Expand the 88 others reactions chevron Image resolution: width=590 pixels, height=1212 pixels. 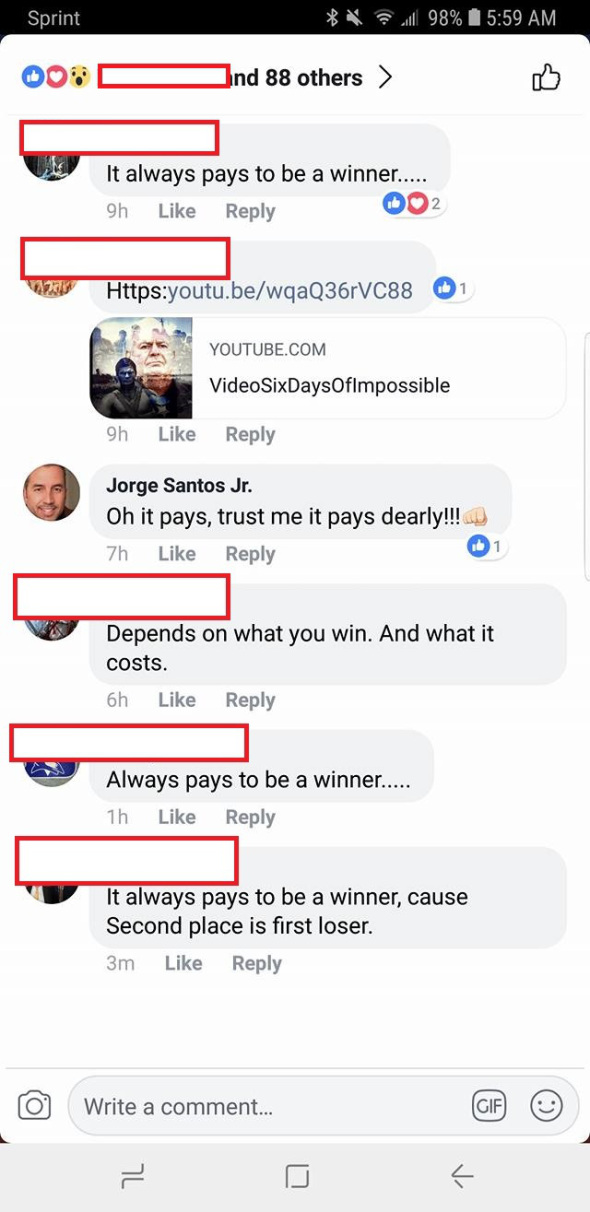coord(385,77)
